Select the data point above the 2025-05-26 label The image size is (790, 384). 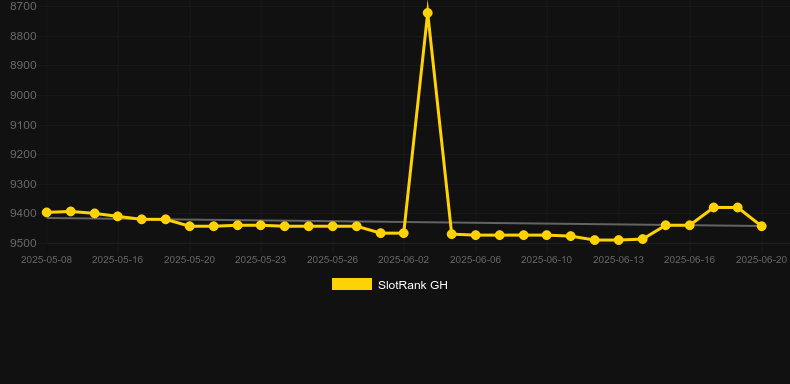tap(333, 226)
